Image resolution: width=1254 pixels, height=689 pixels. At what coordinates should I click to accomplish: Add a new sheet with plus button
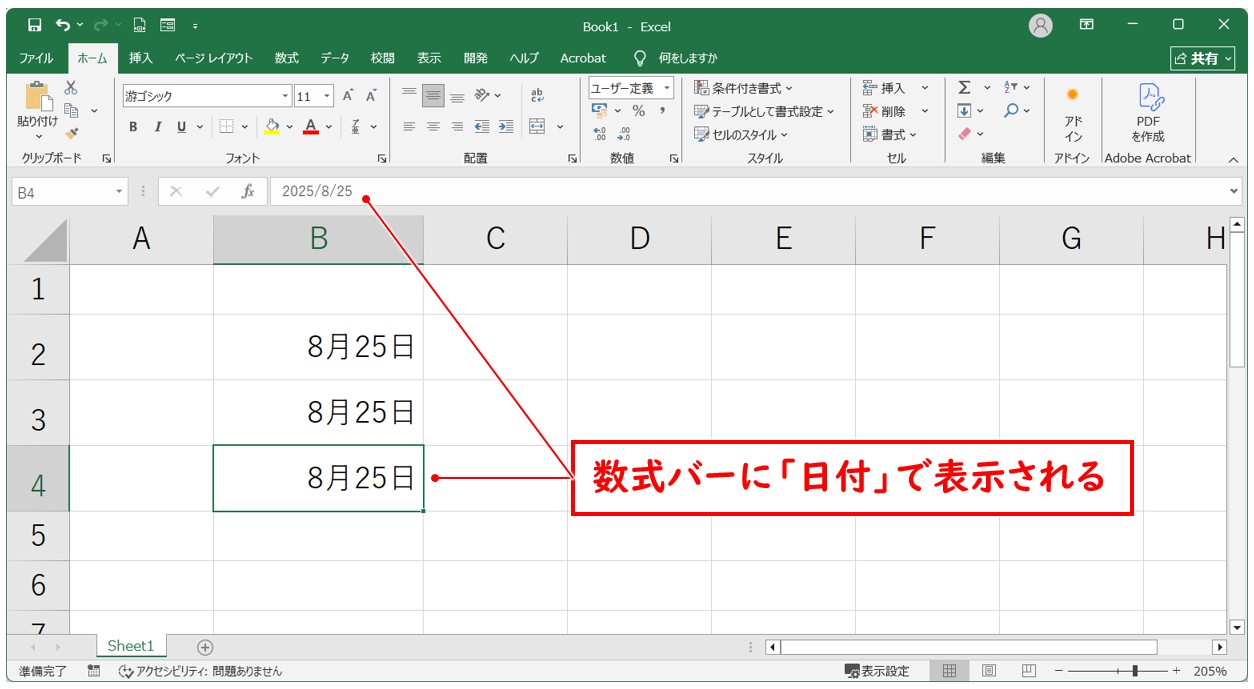[205, 647]
